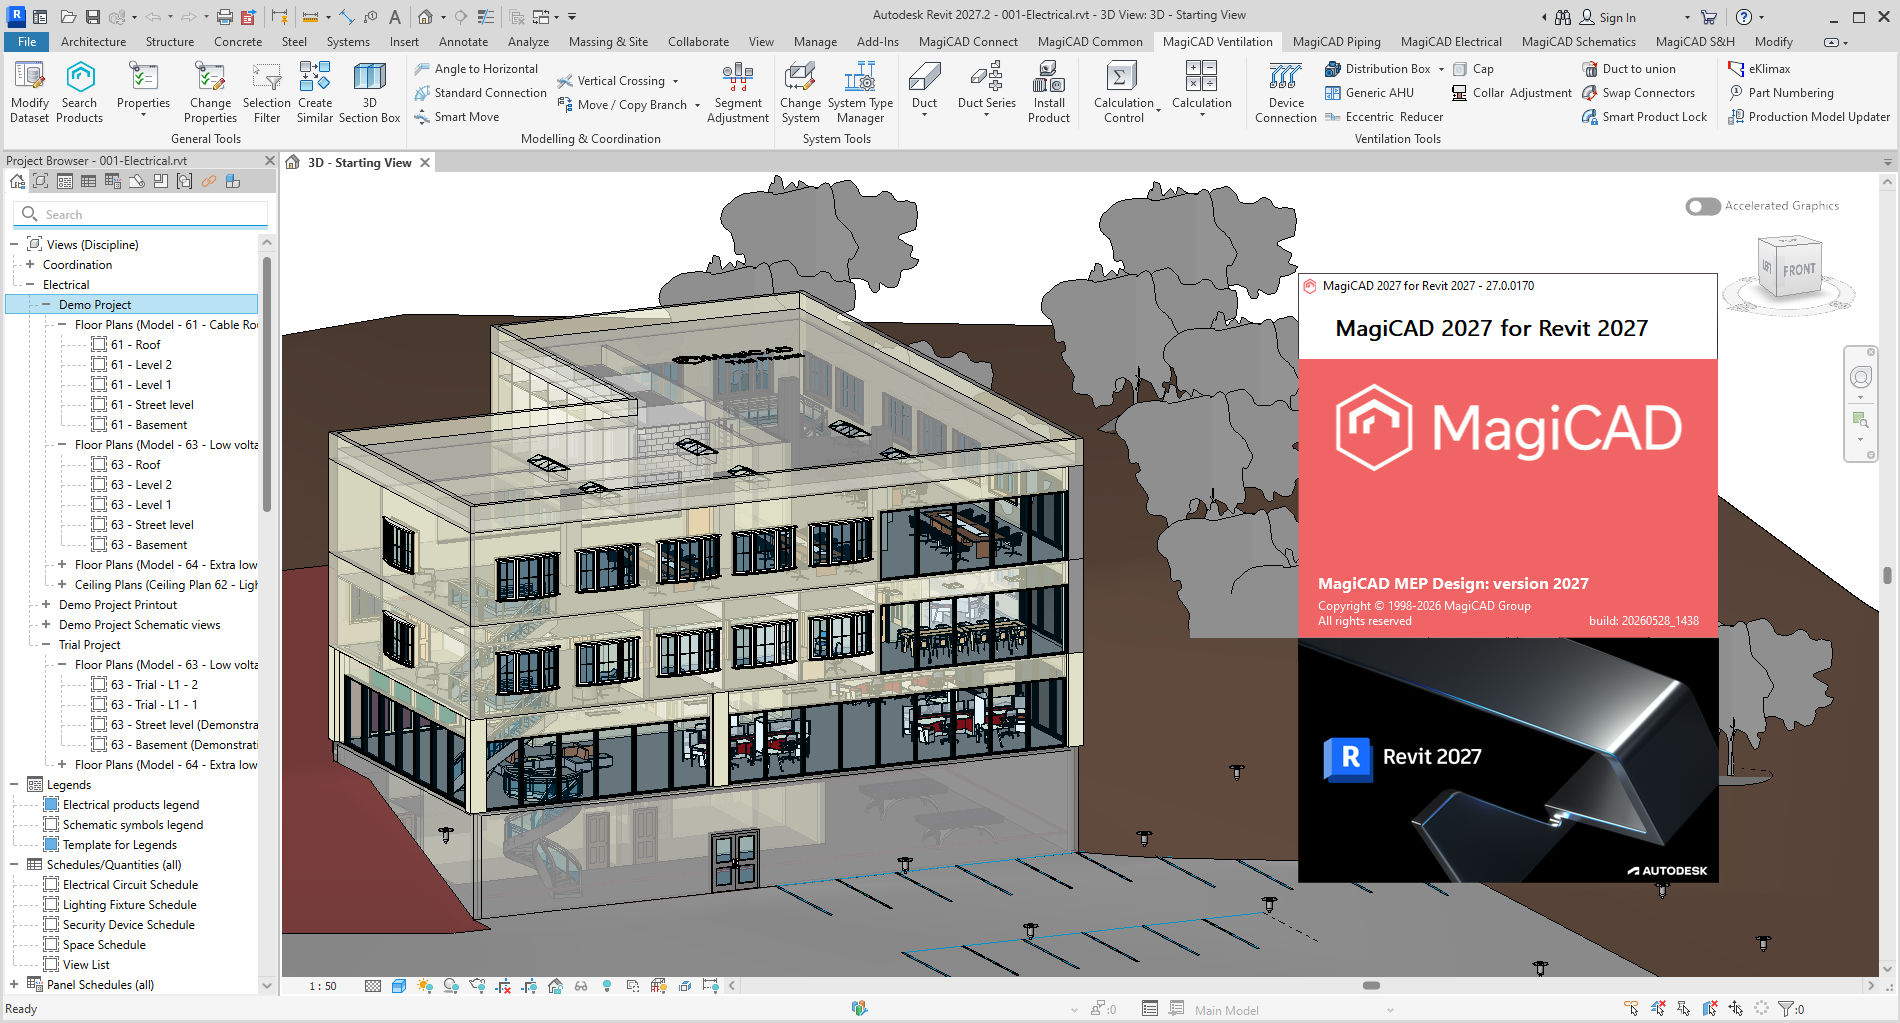The image size is (1900, 1023).
Task: Expand Demo Project Printout node
Action: [x=46, y=605]
